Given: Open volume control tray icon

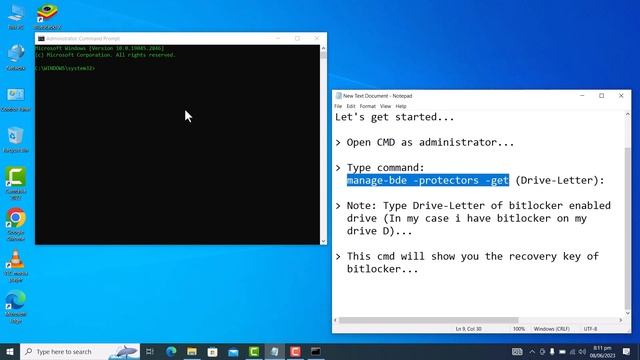Looking at the screenshot, I should (582, 351).
